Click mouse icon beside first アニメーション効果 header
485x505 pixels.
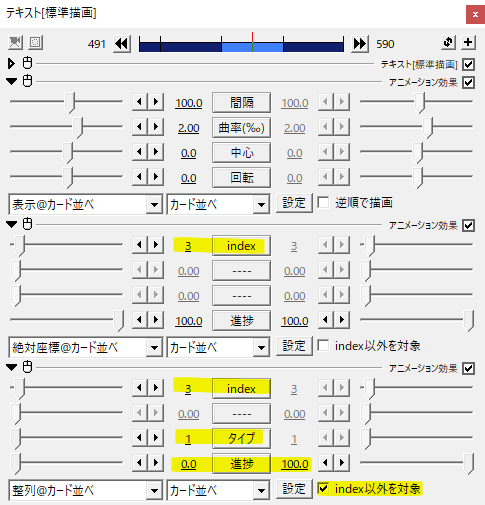[28, 81]
